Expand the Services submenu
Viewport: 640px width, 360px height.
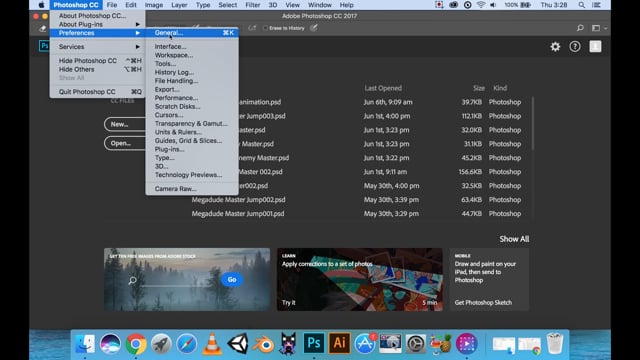(97, 47)
